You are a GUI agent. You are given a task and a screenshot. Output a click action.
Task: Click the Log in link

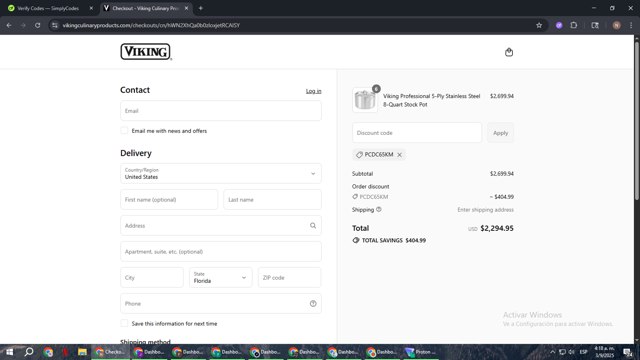point(313,91)
